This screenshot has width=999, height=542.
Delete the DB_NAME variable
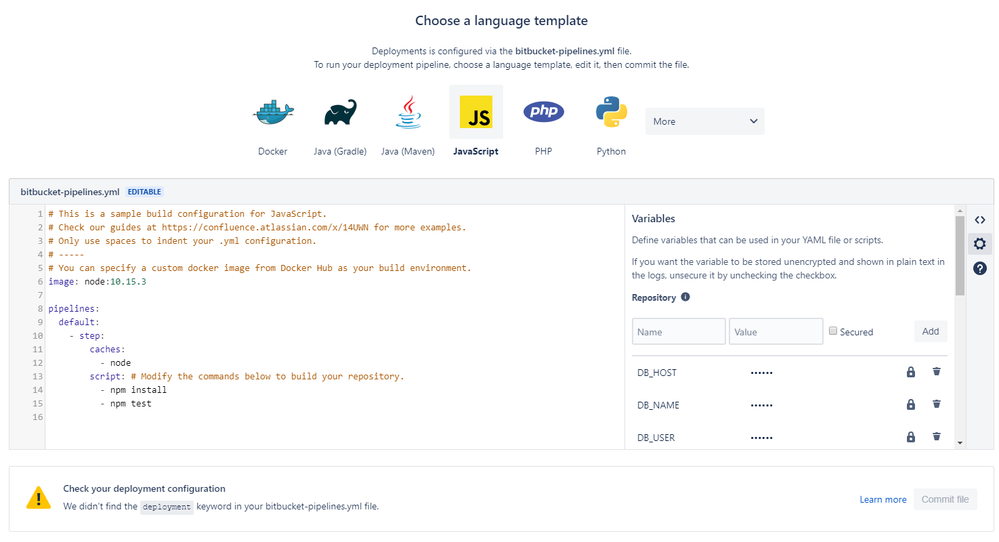pyautogui.click(x=937, y=404)
